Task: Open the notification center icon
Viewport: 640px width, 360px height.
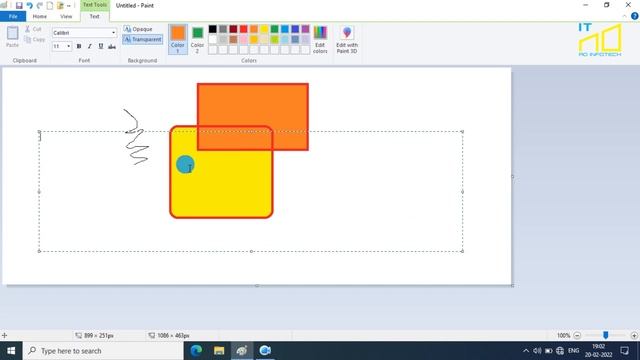Action: coord(624,351)
